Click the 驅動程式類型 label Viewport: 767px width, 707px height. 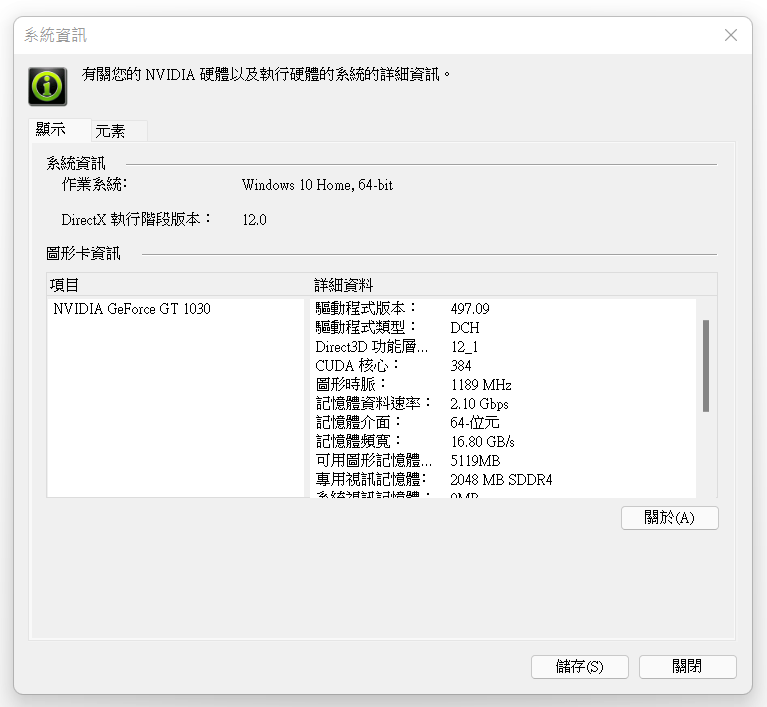[365, 327]
